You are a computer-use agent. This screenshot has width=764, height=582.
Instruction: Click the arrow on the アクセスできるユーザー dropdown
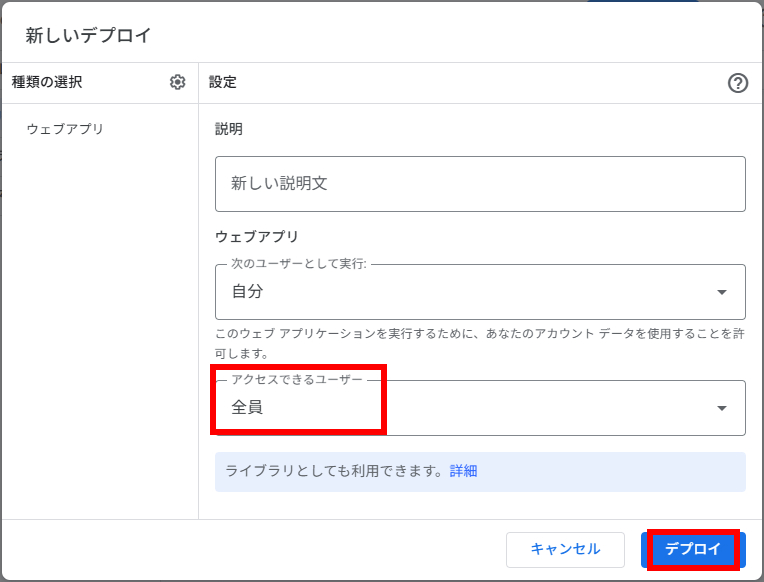pyautogui.click(x=722, y=408)
